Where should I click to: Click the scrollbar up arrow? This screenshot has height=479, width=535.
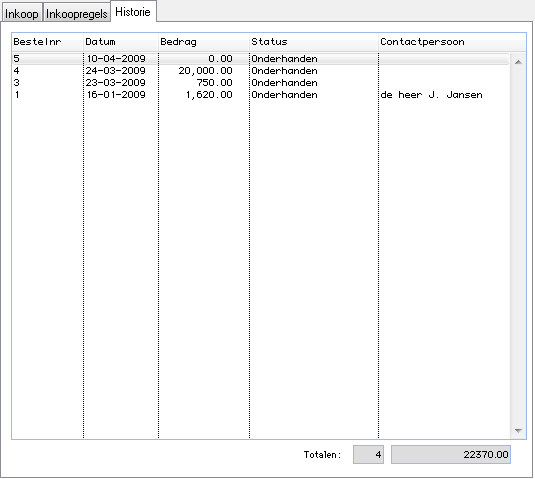tap(518, 62)
